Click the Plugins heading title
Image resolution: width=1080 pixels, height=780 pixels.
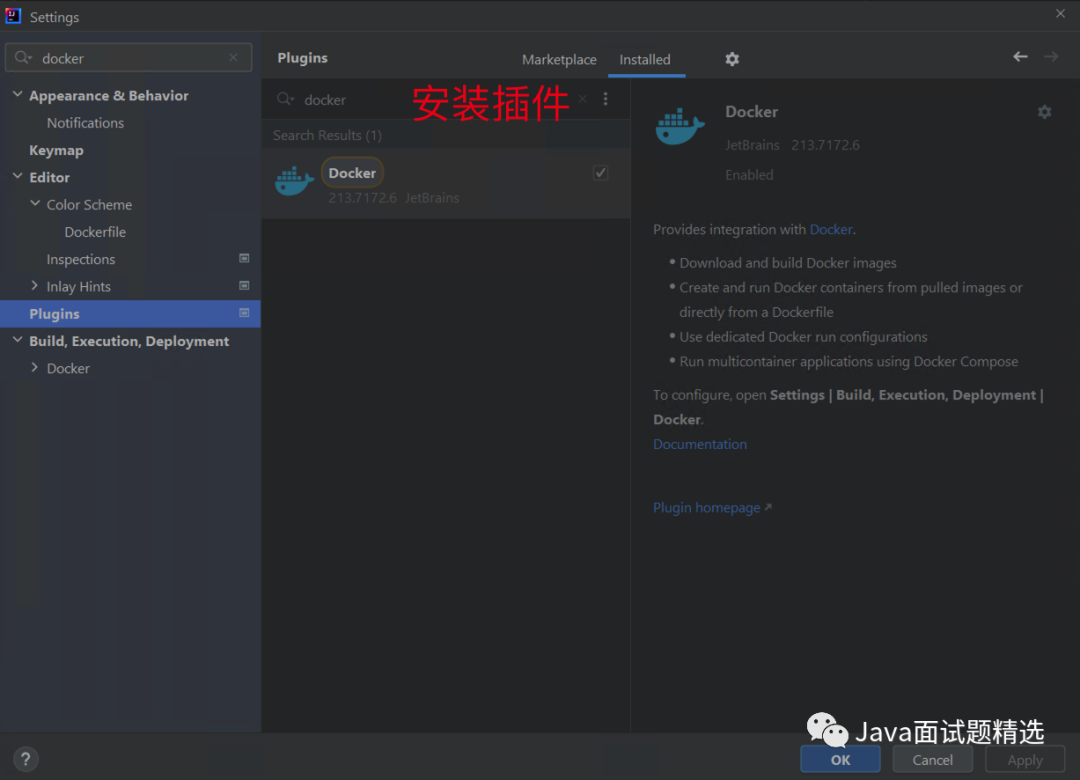point(302,58)
